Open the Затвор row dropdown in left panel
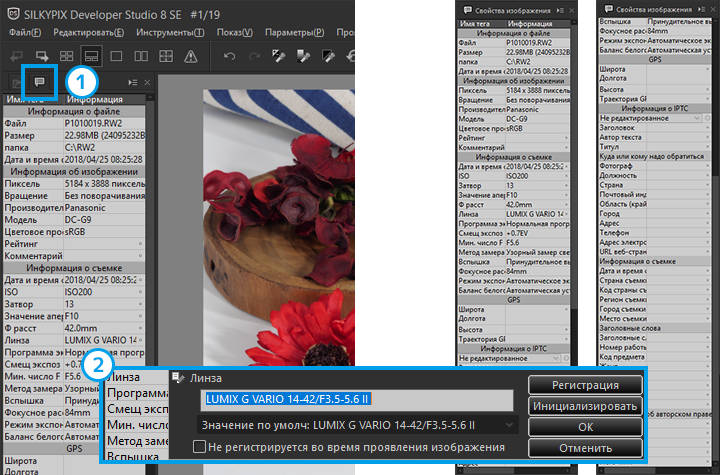The height and width of the screenshot is (475, 720). click(140, 304)
